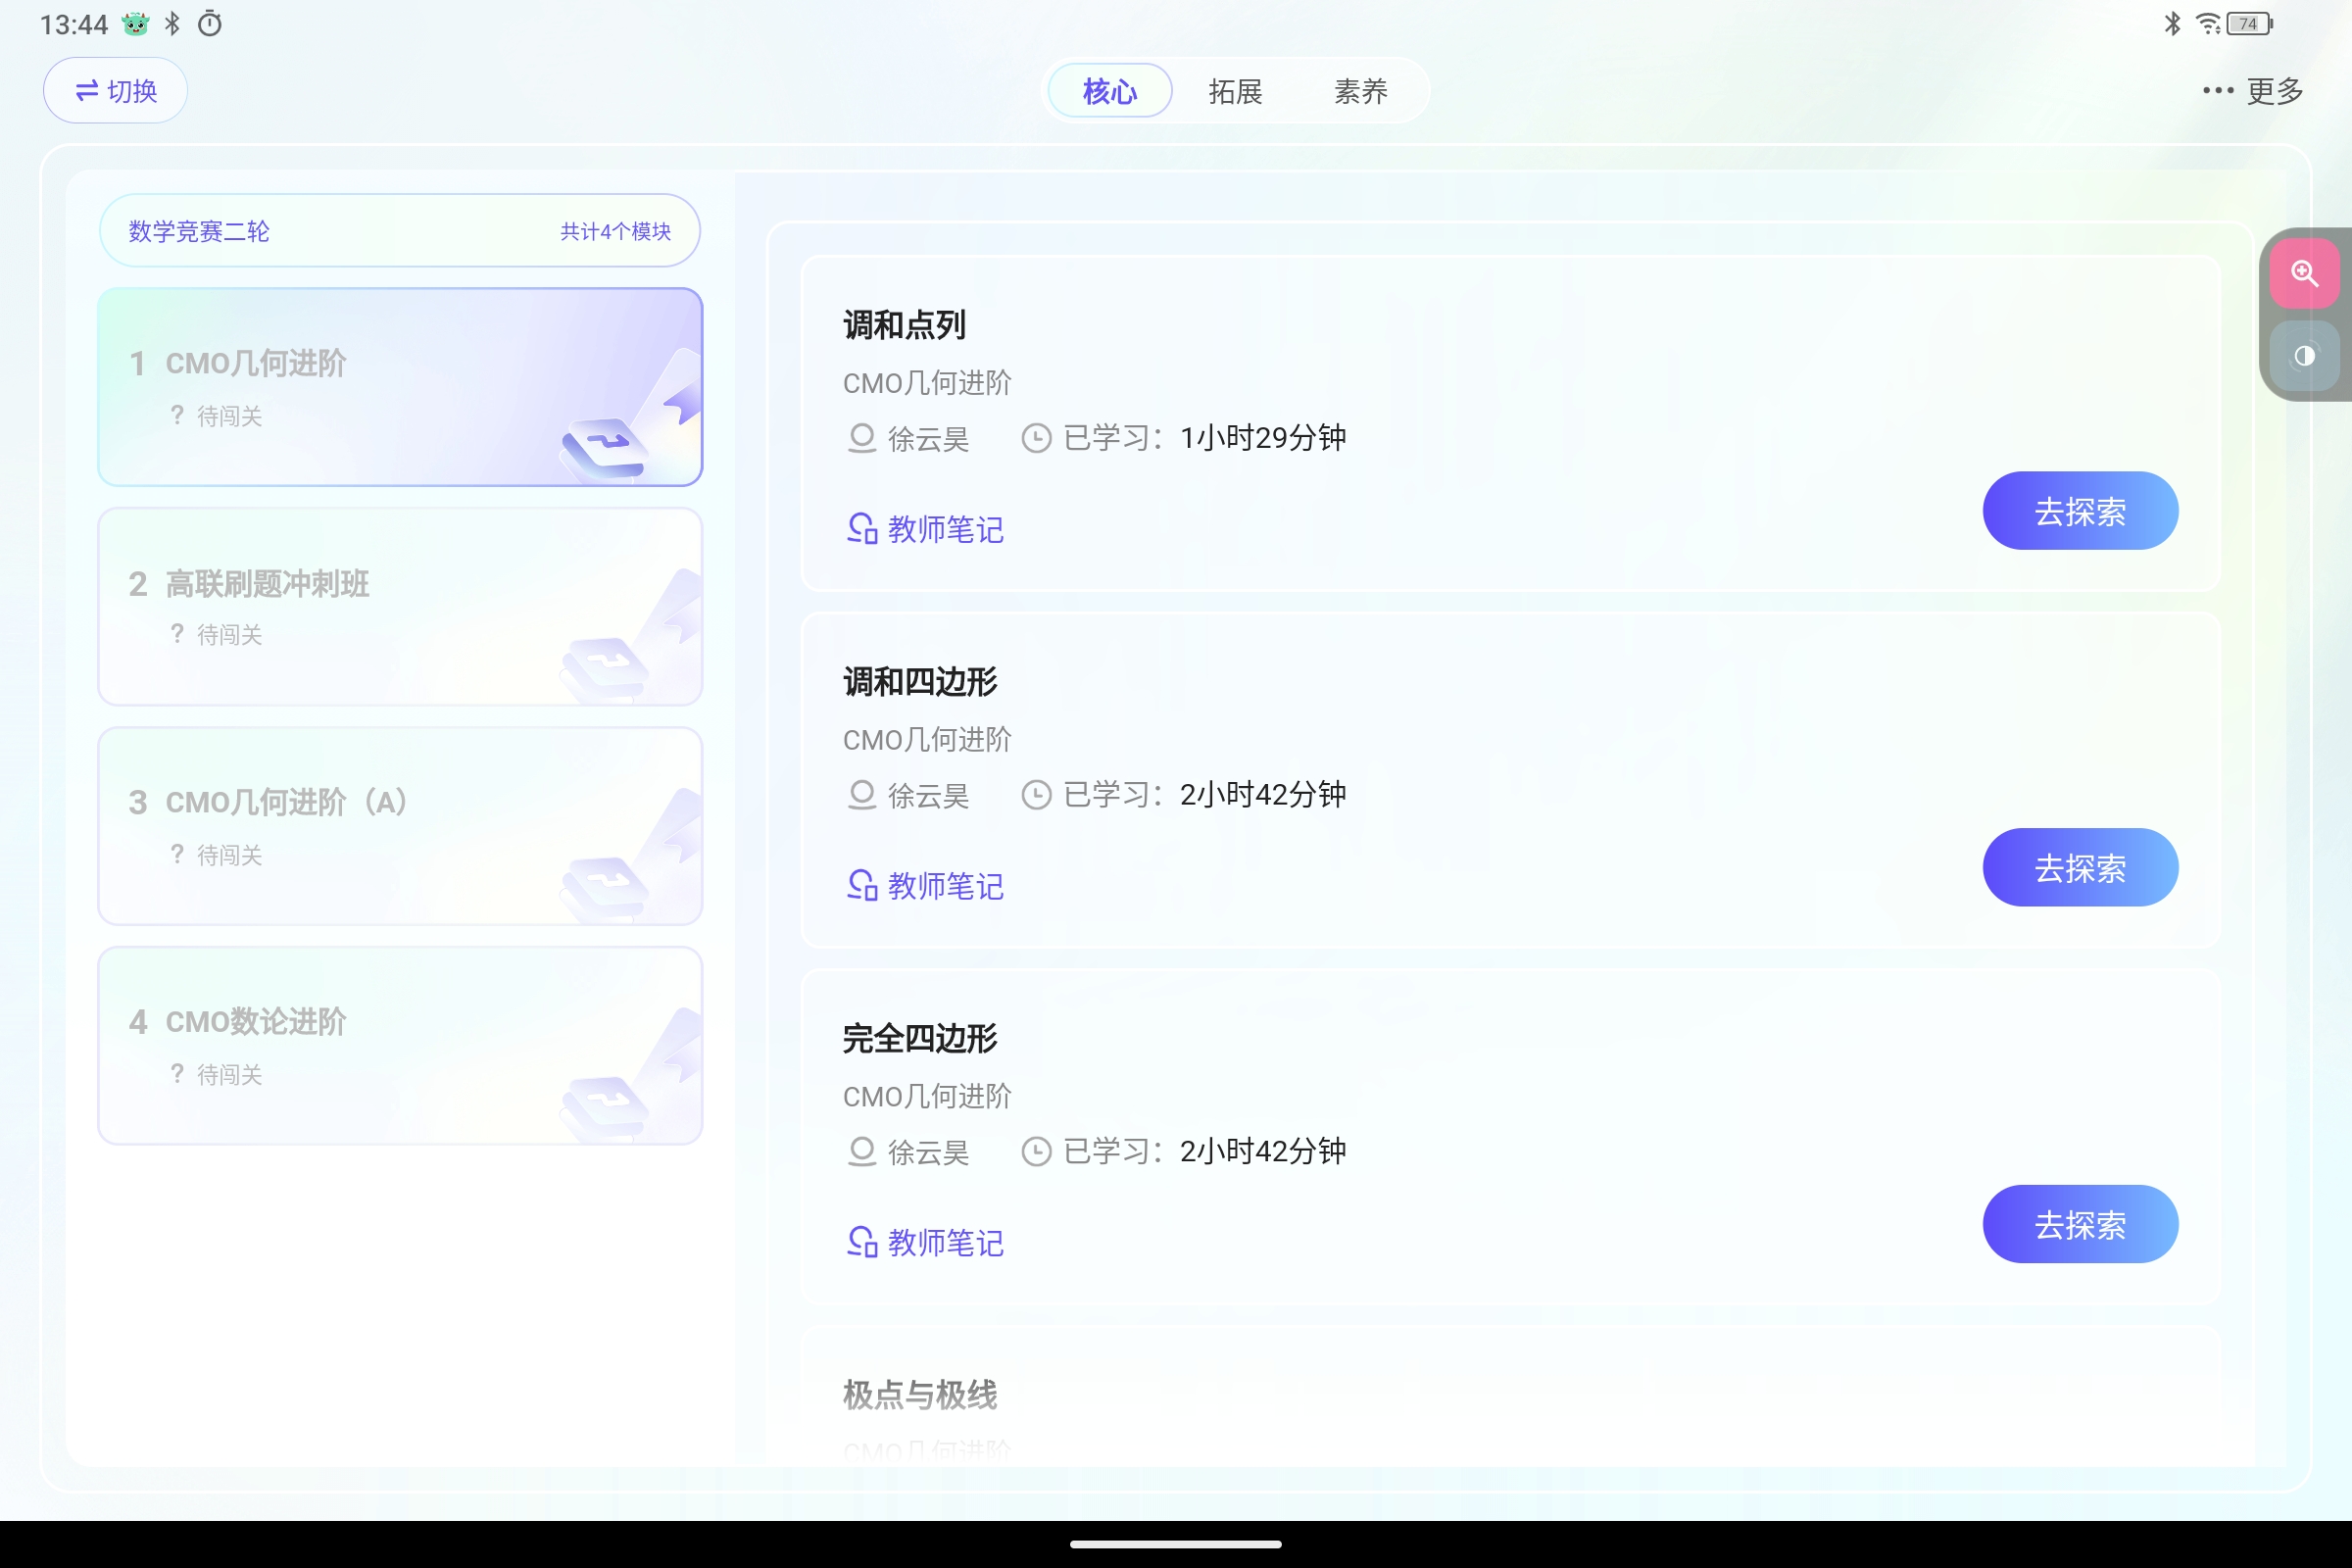Viewport: 2352px width, 1568px height.
Task: Open the 数学竞赛二轮 course header
Action: 400,231
